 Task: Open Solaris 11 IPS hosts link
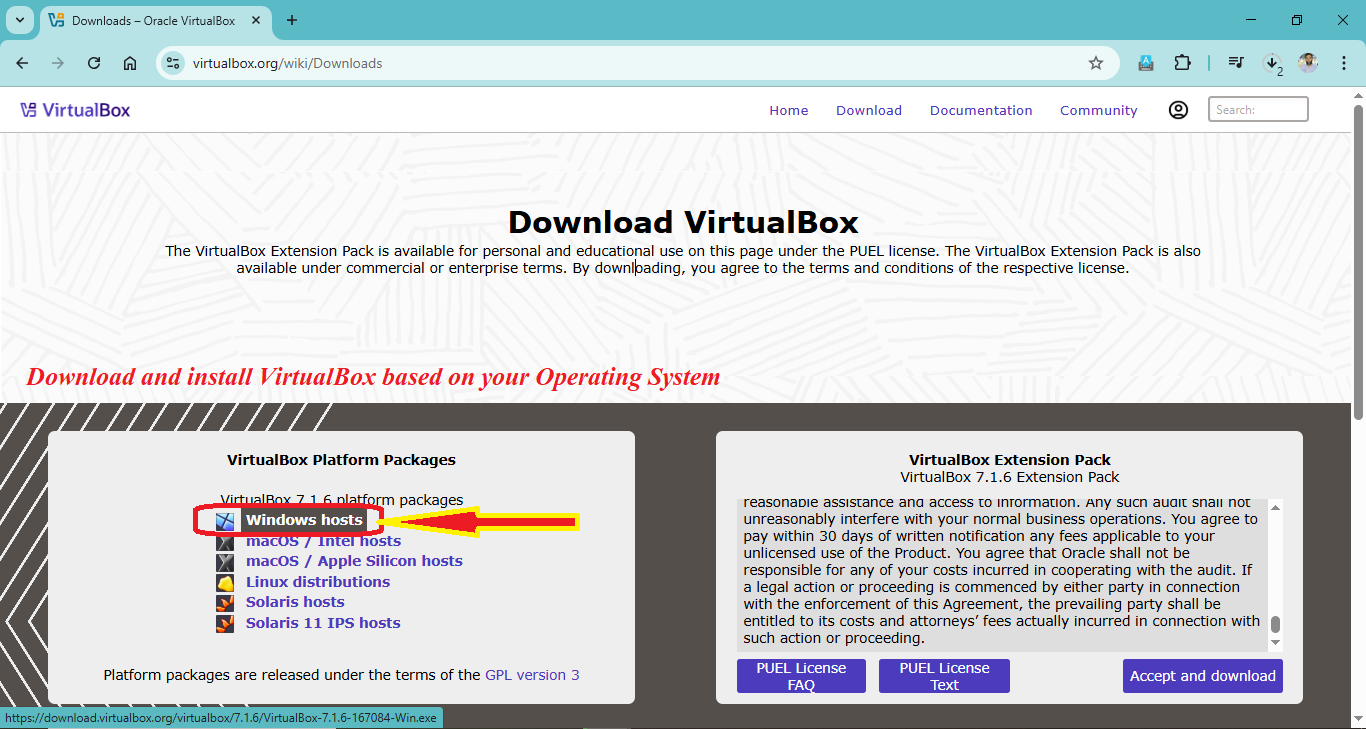[323, 623]
